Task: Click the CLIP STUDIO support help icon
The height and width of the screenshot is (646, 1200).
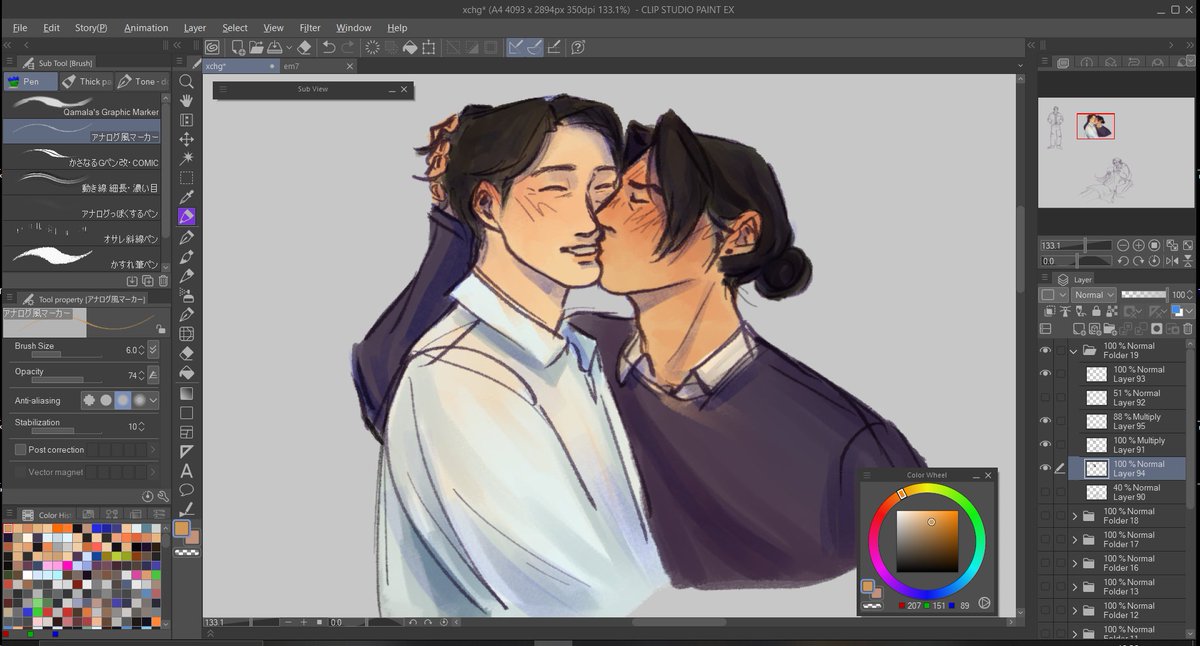Action: tap(578, 47)
